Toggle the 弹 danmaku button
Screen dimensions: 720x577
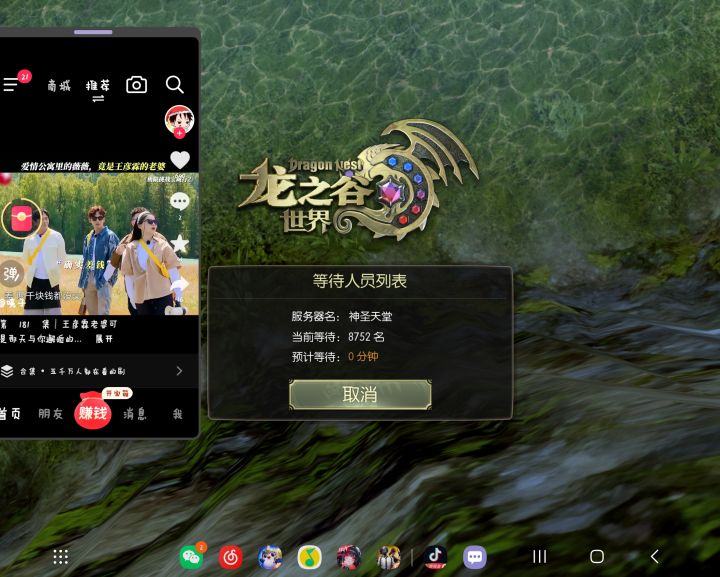pyautogui.click(x=11, y=274)
